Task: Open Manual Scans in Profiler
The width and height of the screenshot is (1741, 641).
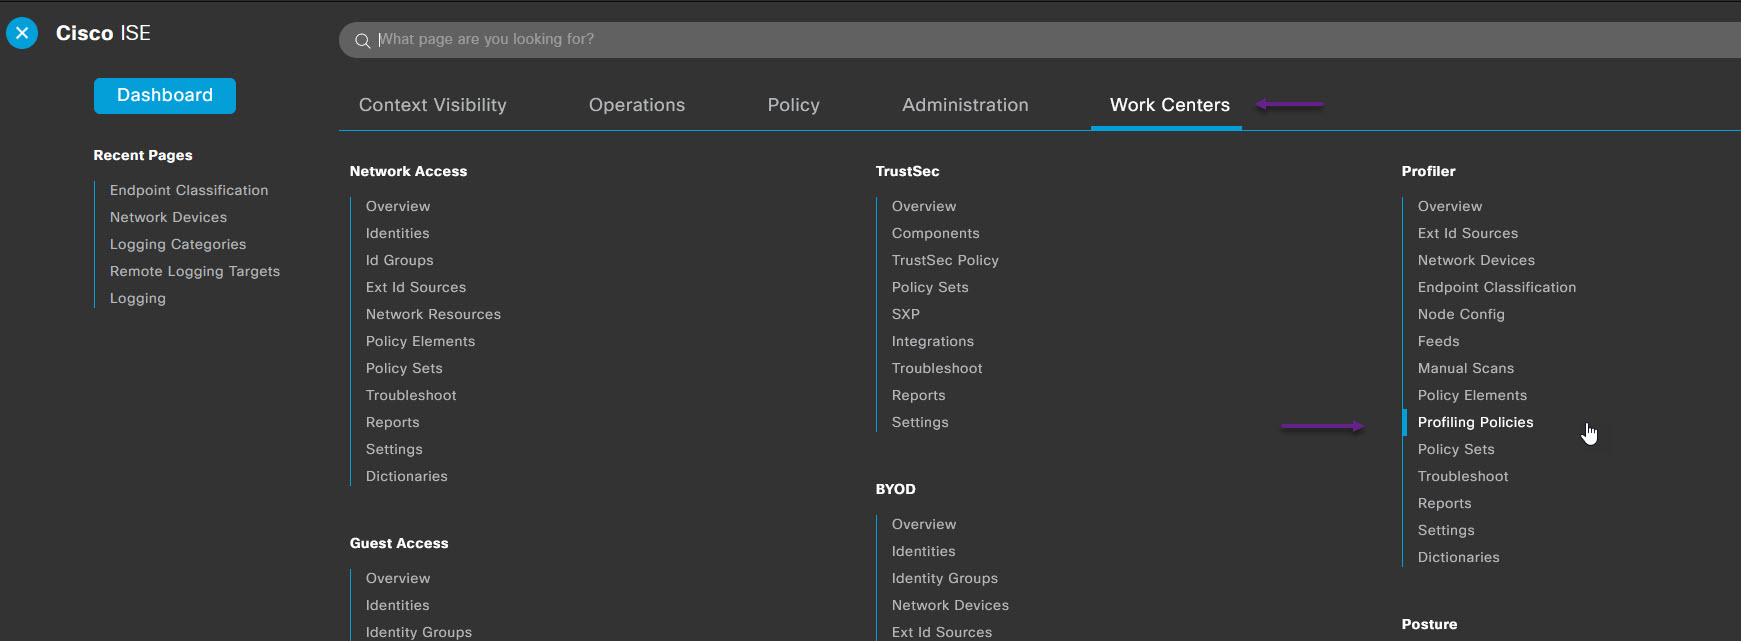Action: (1466, 368)
